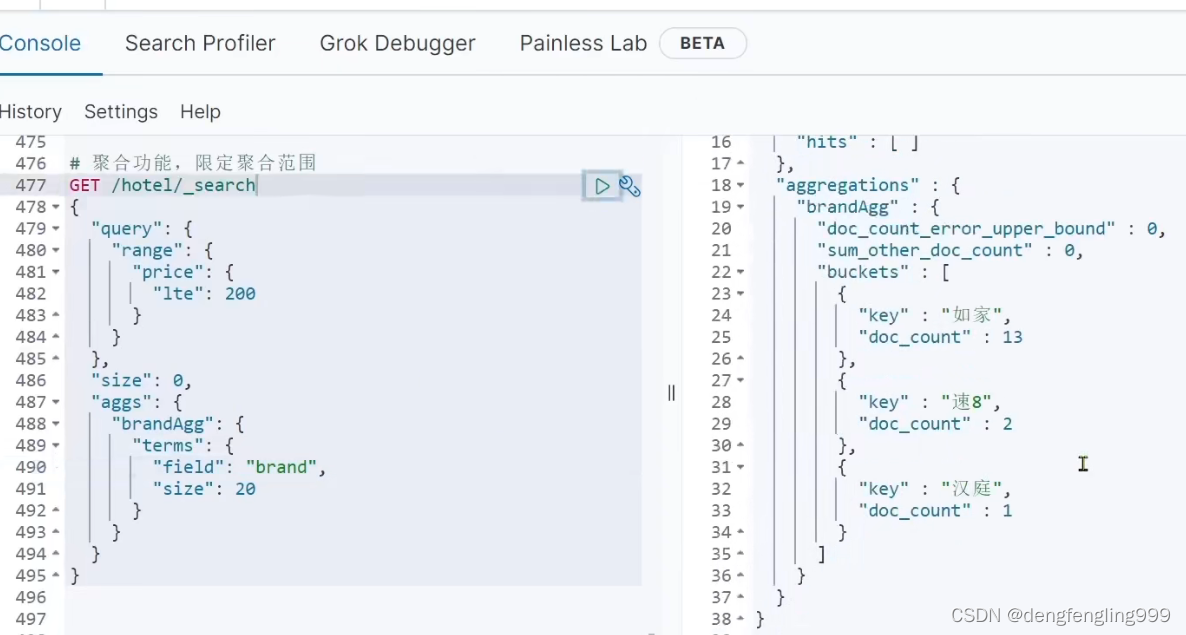Open the wrench request options menu

point(630,186)
